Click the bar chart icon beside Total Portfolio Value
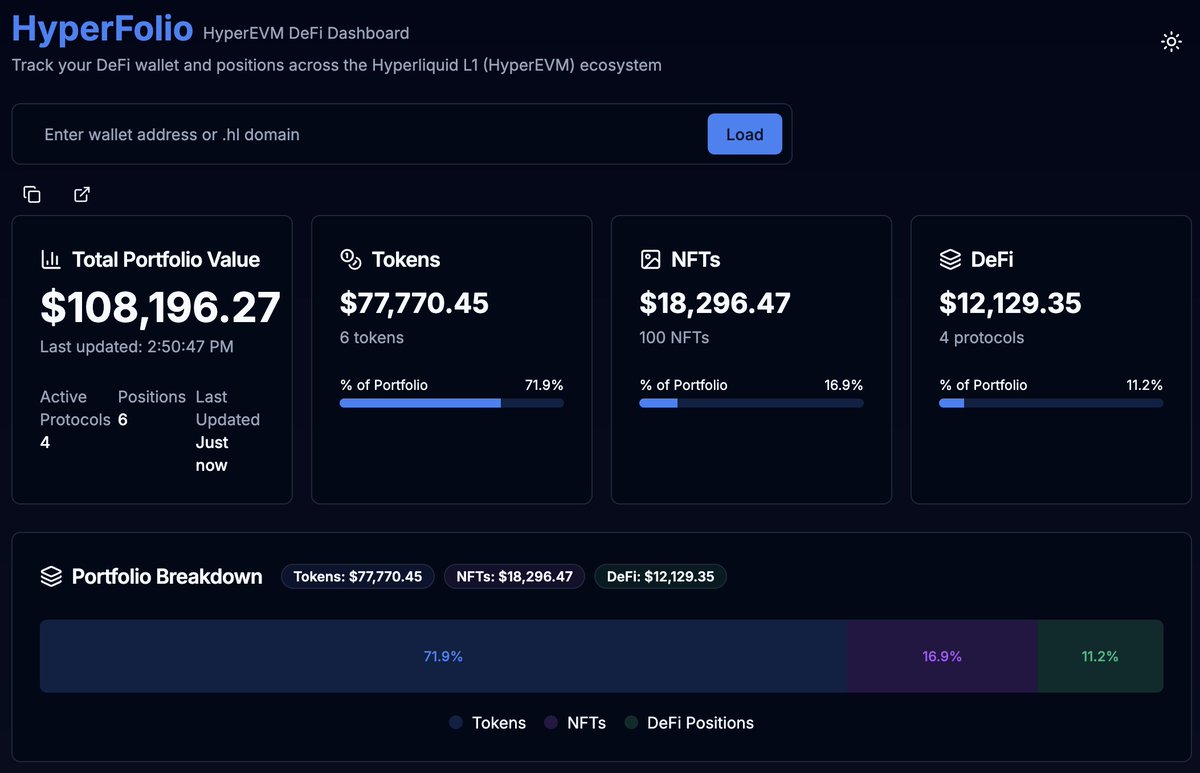The width and height of the screenshot is (1200, 773). tap(51, 259)
